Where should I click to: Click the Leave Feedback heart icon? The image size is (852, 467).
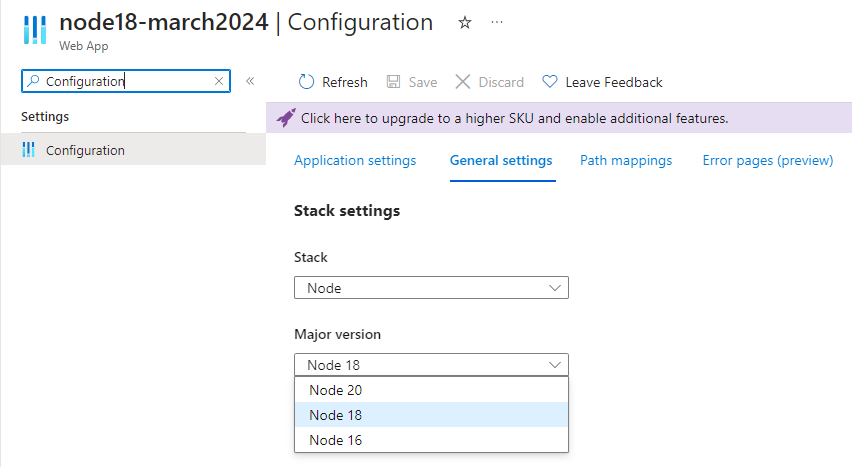point(550,82)
